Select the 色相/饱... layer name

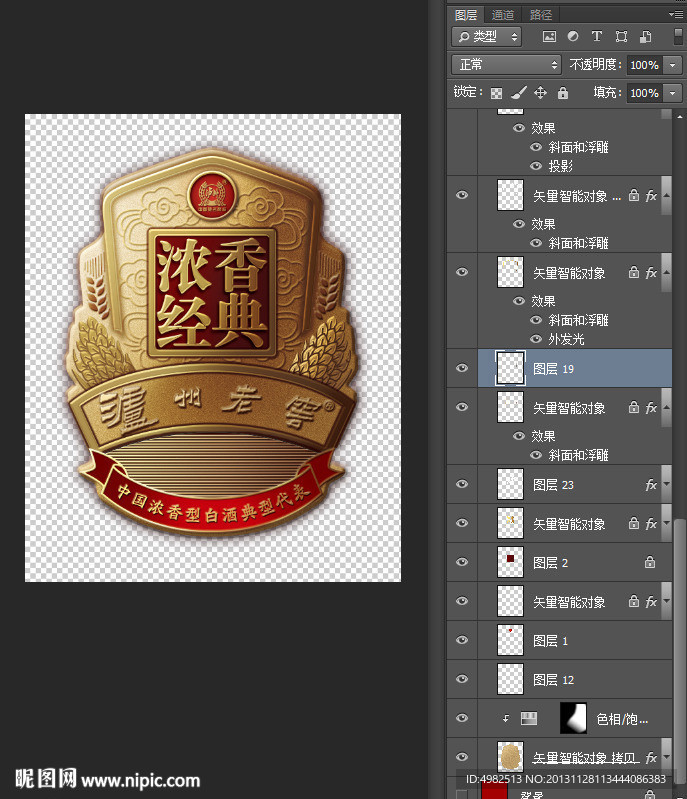(622, 719)
